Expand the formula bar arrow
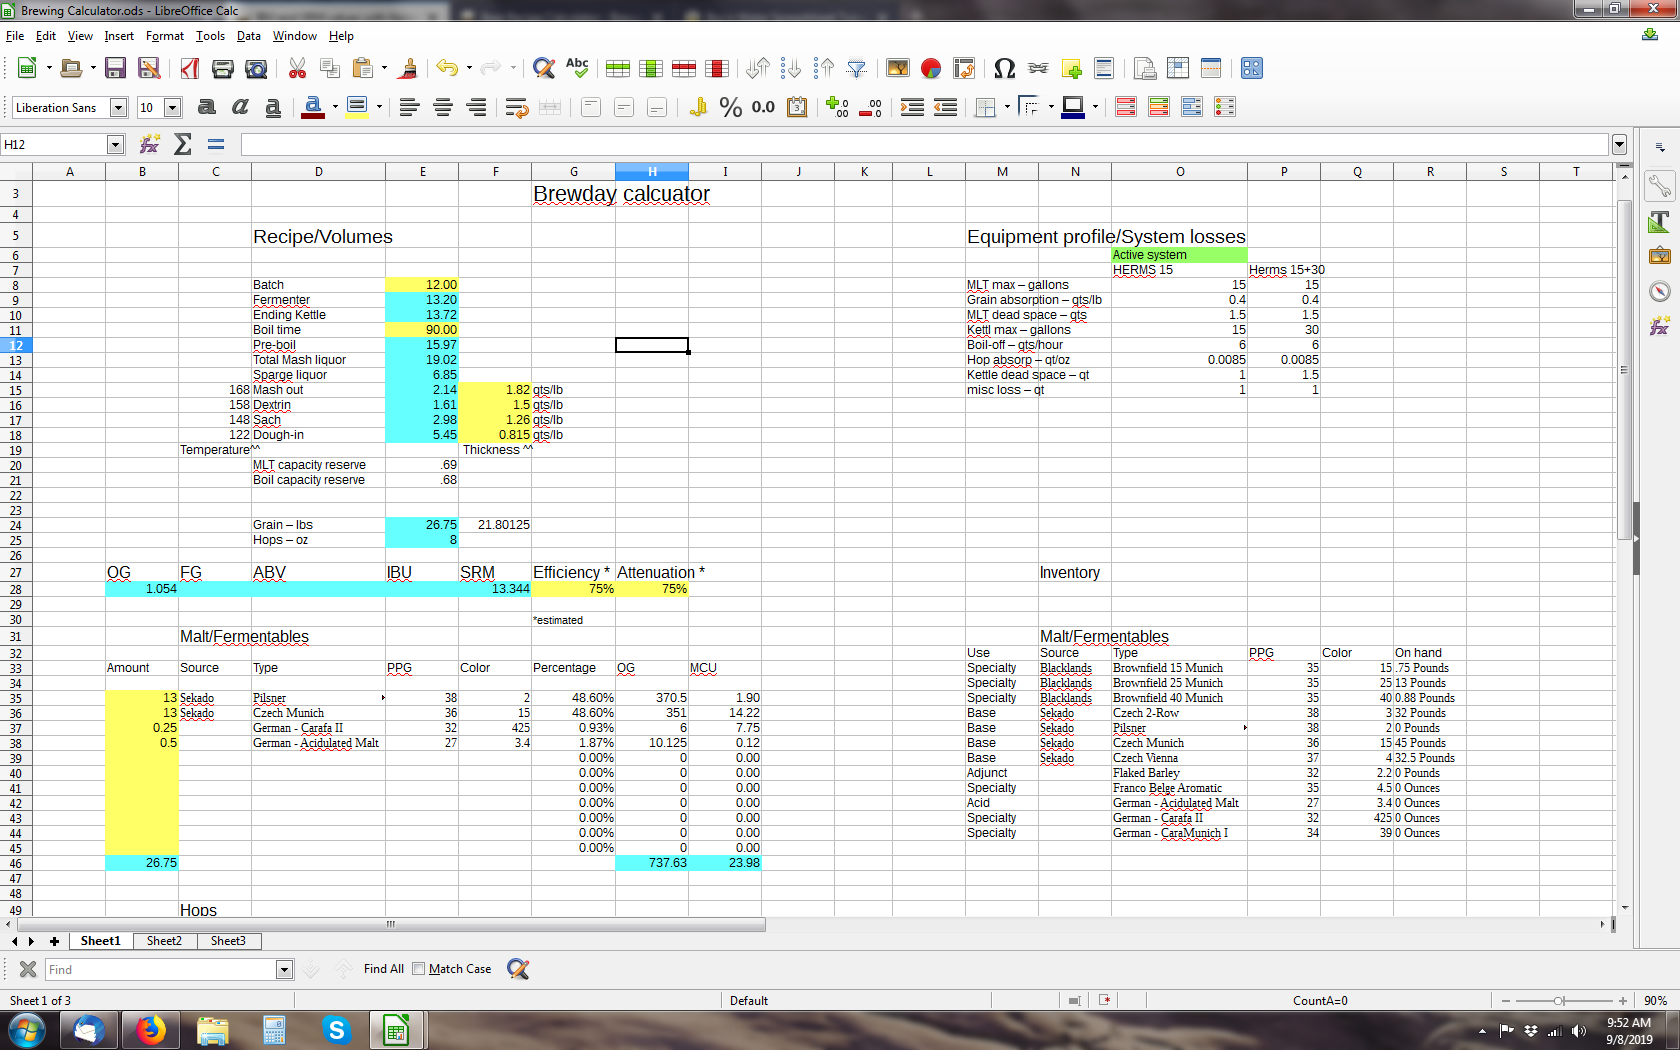 pos(1619,144)
